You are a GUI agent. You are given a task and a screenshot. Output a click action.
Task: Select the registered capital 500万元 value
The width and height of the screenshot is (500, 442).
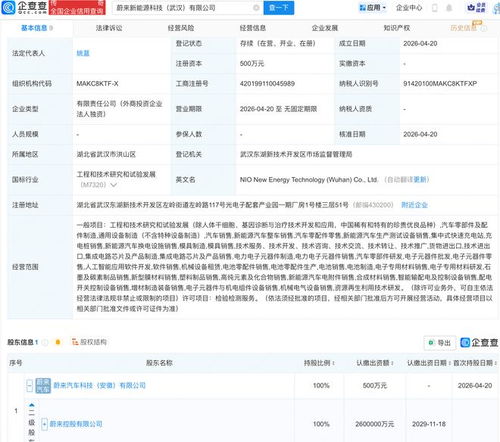pos(252,64)
